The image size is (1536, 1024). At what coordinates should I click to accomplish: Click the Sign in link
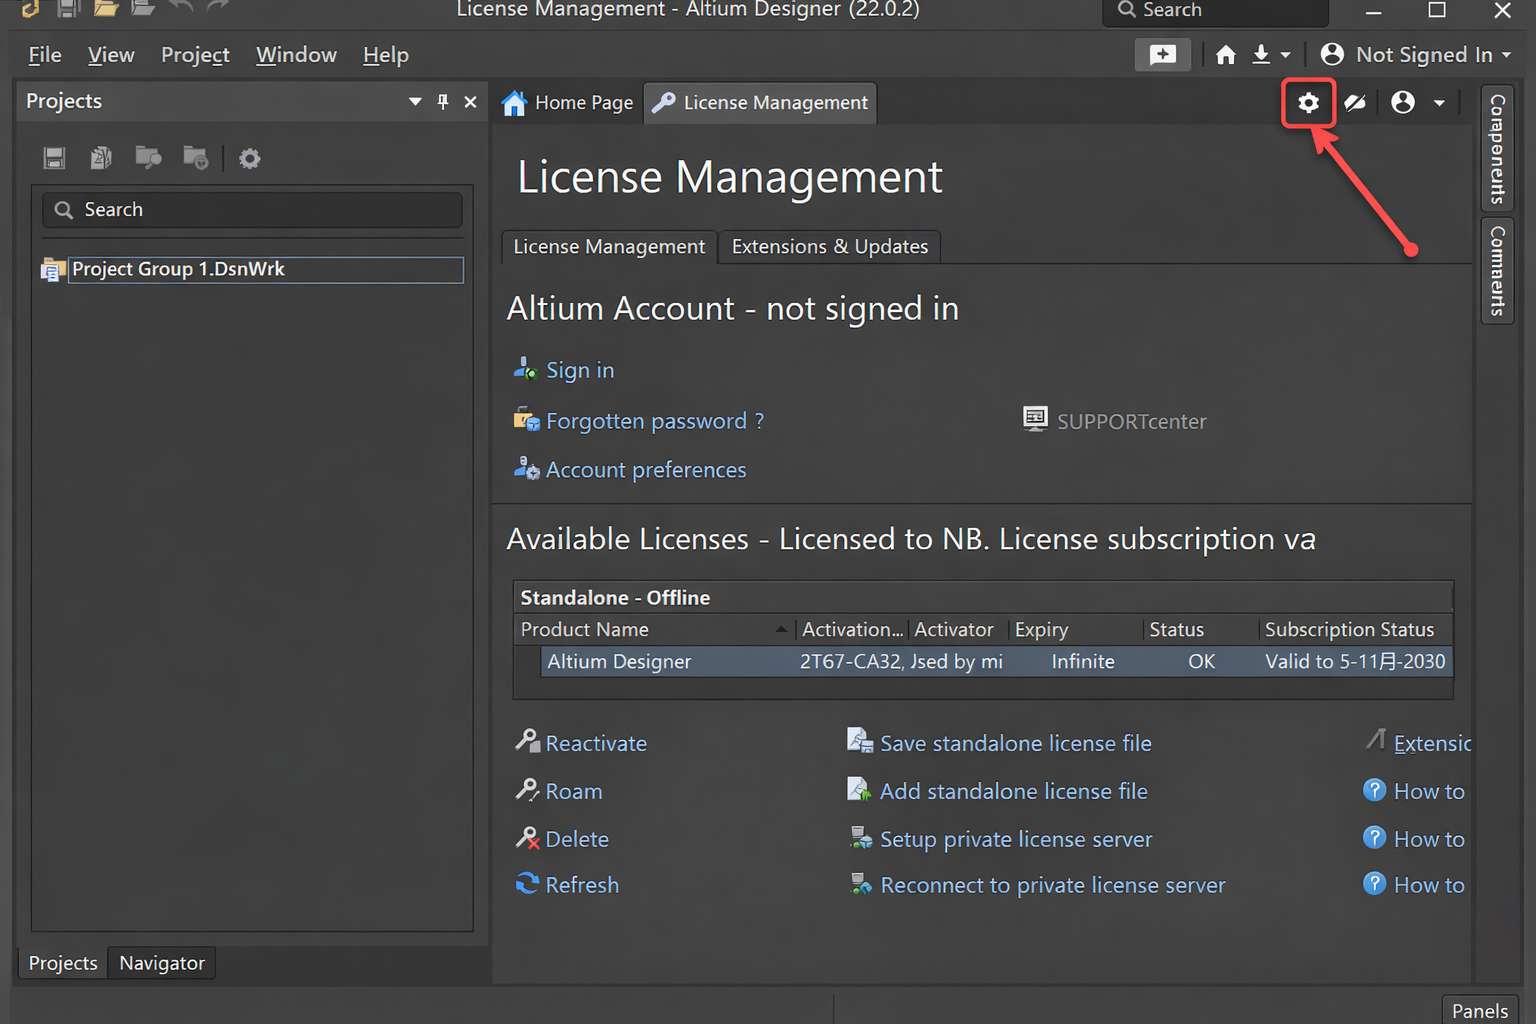(x=580, y=370)
